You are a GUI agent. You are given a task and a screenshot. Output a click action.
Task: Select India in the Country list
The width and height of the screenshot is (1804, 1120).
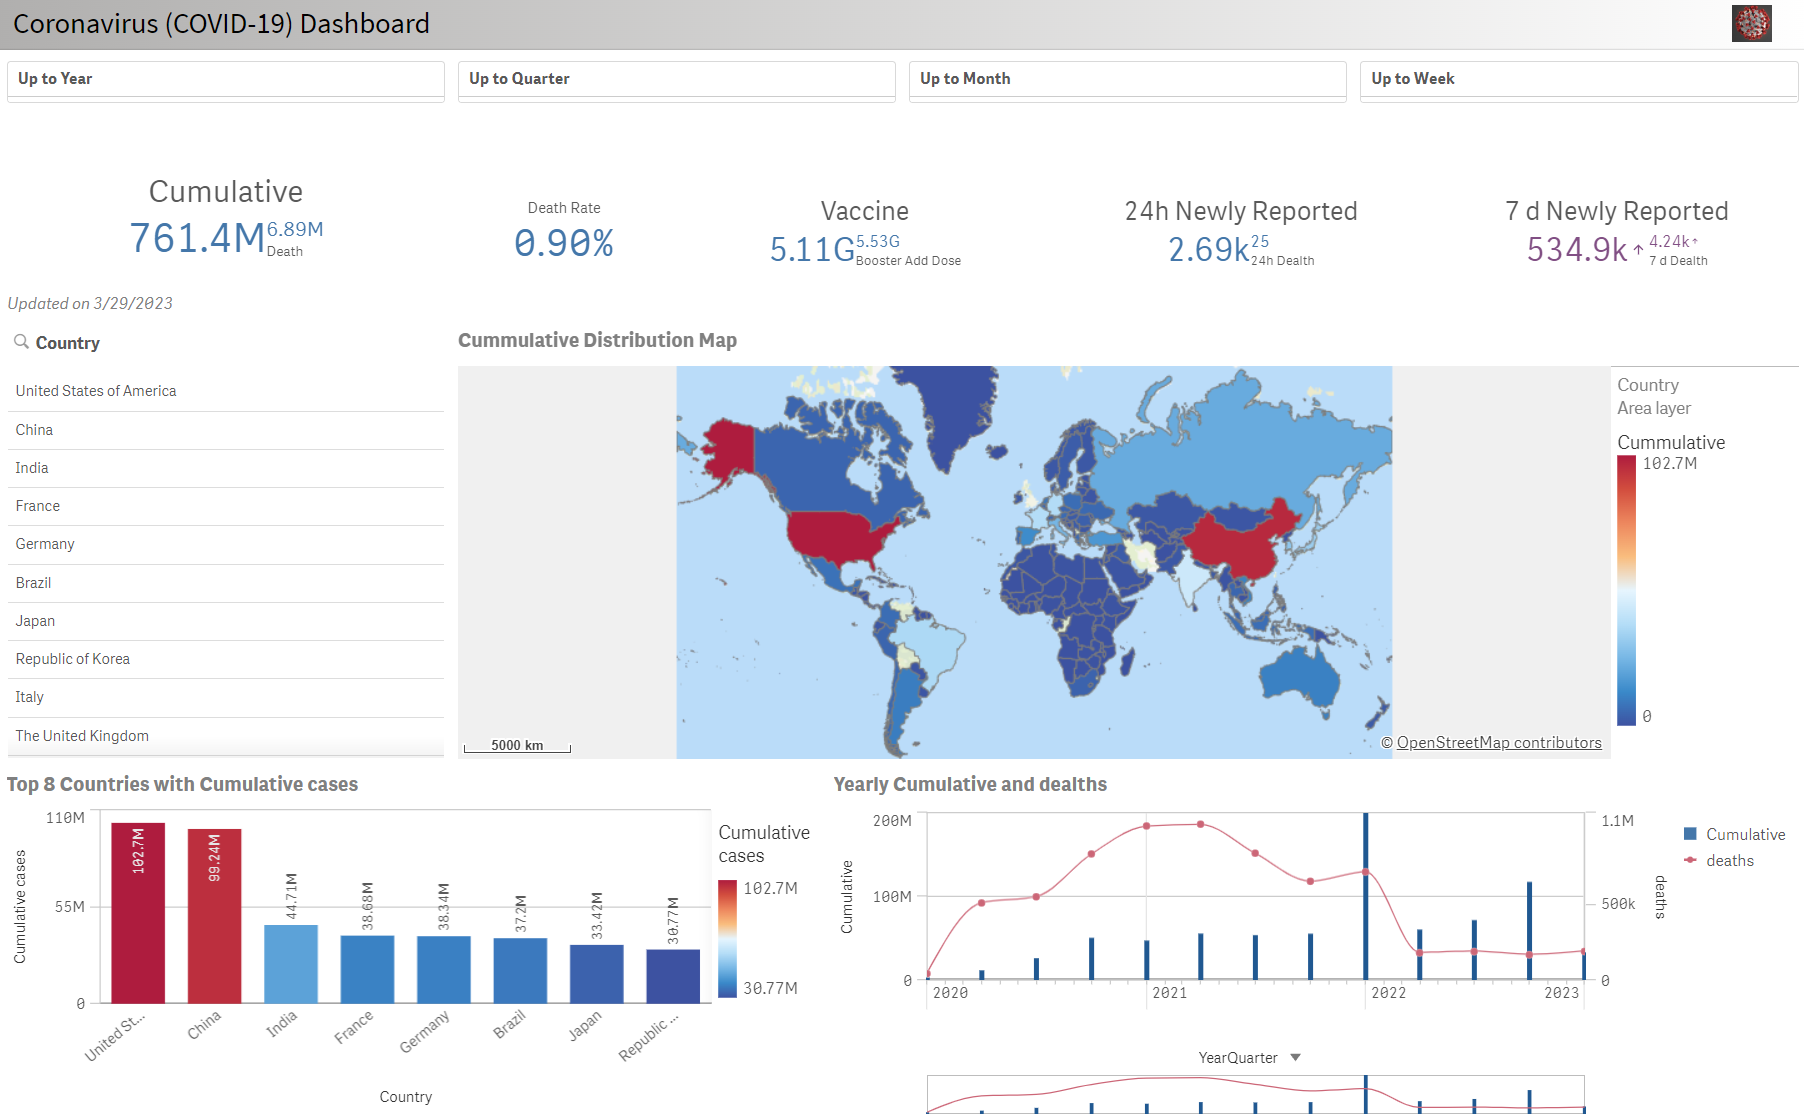coord(226,468)
